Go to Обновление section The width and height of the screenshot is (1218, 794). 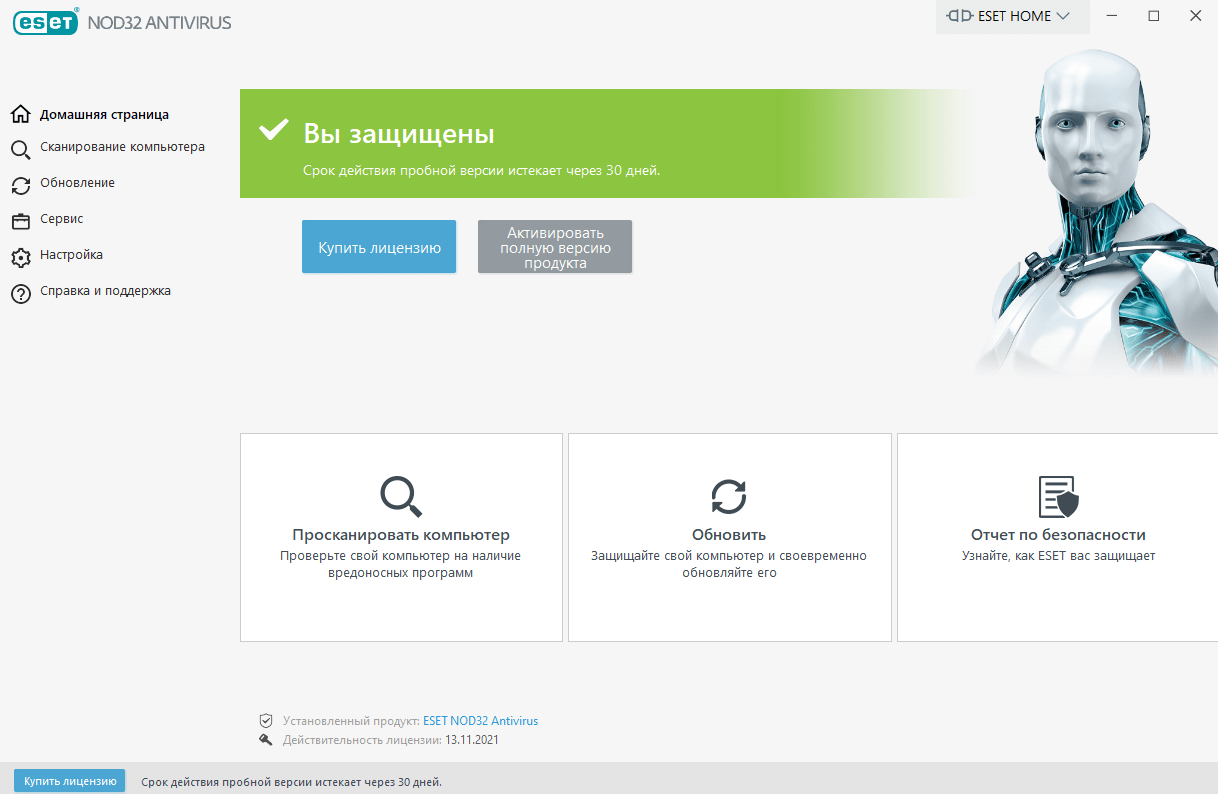pyautogui.click(x=77, y=183)
